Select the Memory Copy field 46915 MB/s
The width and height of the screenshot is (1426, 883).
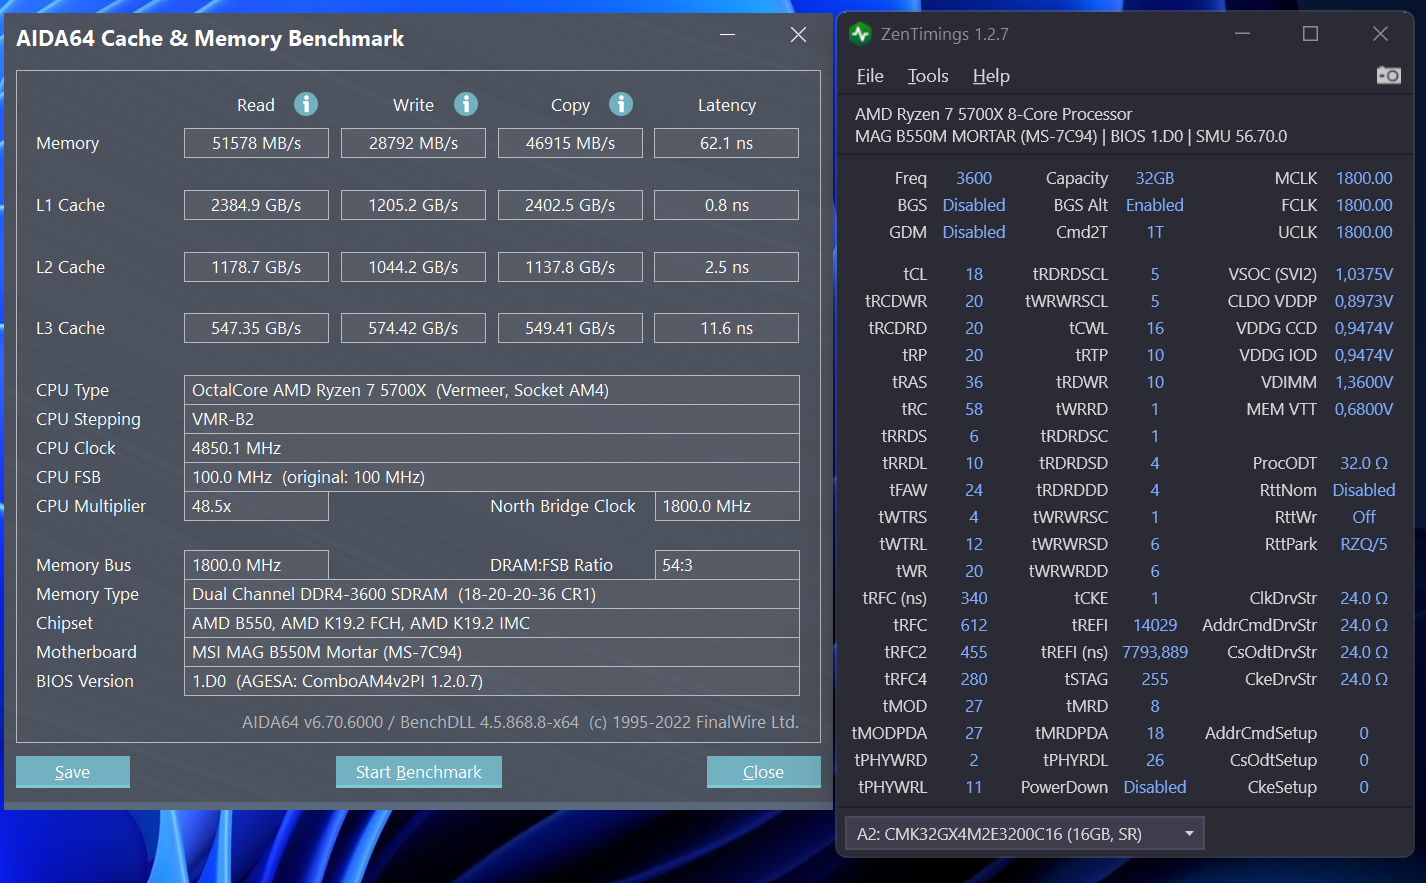point(570,143)
